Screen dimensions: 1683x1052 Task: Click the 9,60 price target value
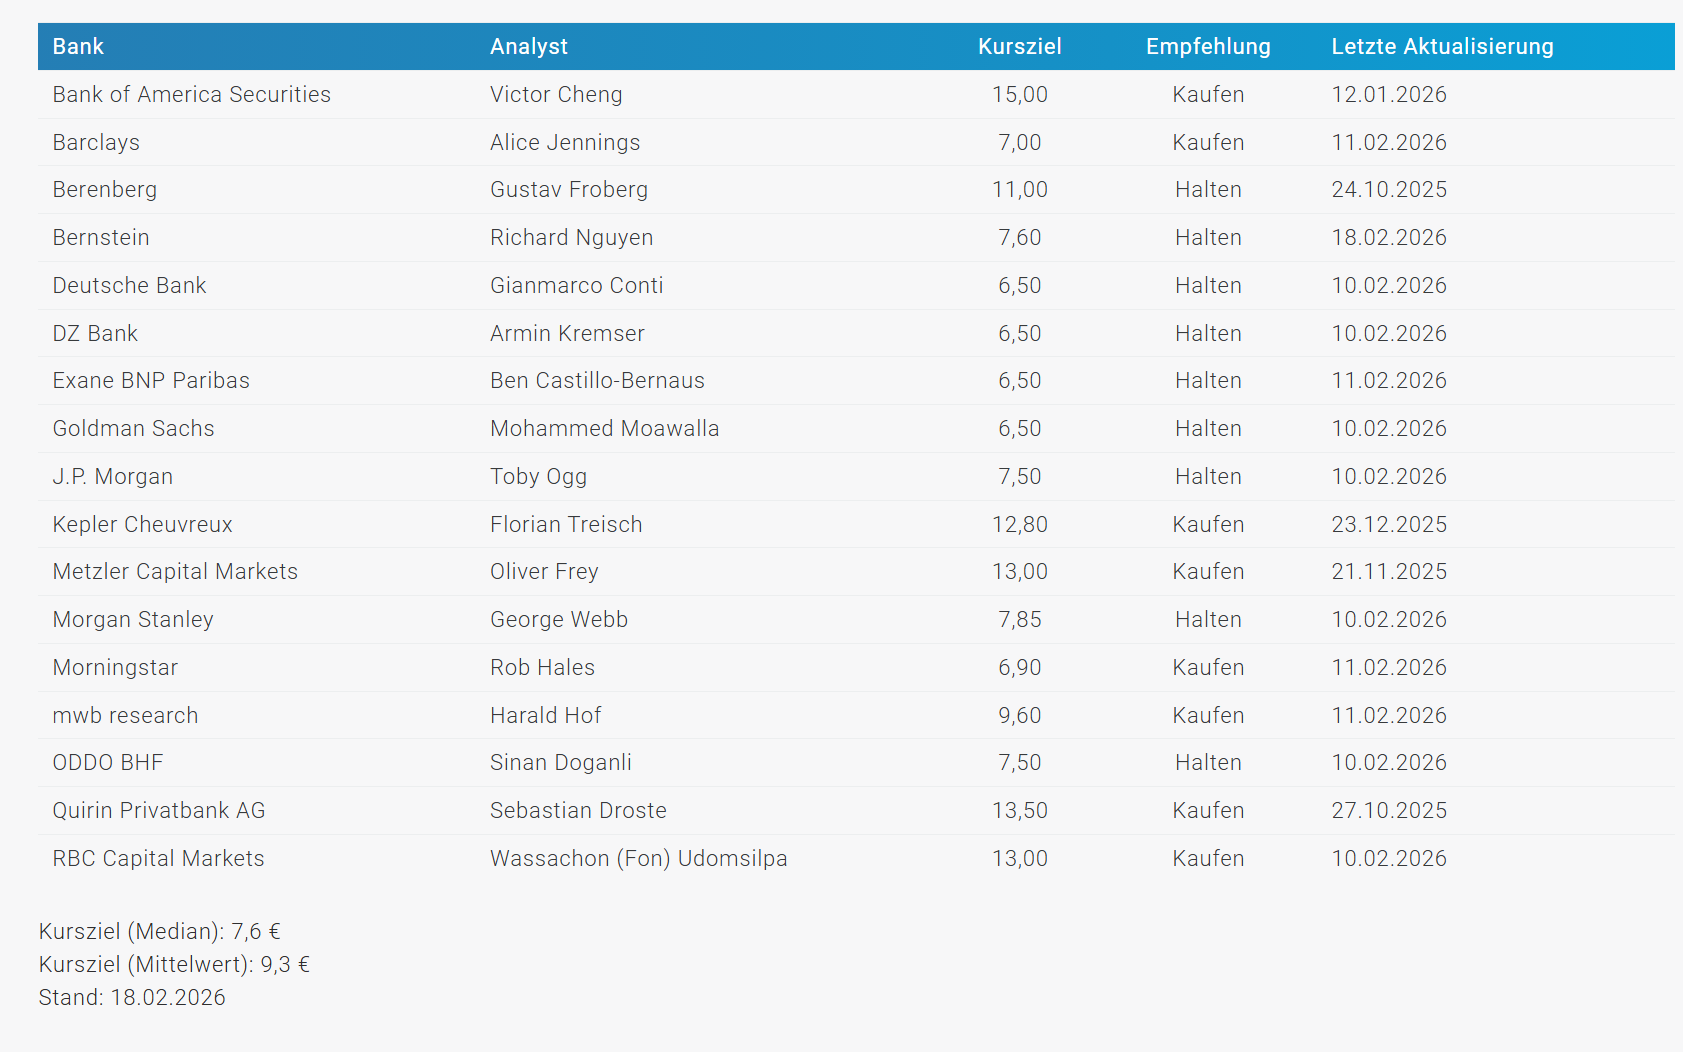tap(1020, 716)
